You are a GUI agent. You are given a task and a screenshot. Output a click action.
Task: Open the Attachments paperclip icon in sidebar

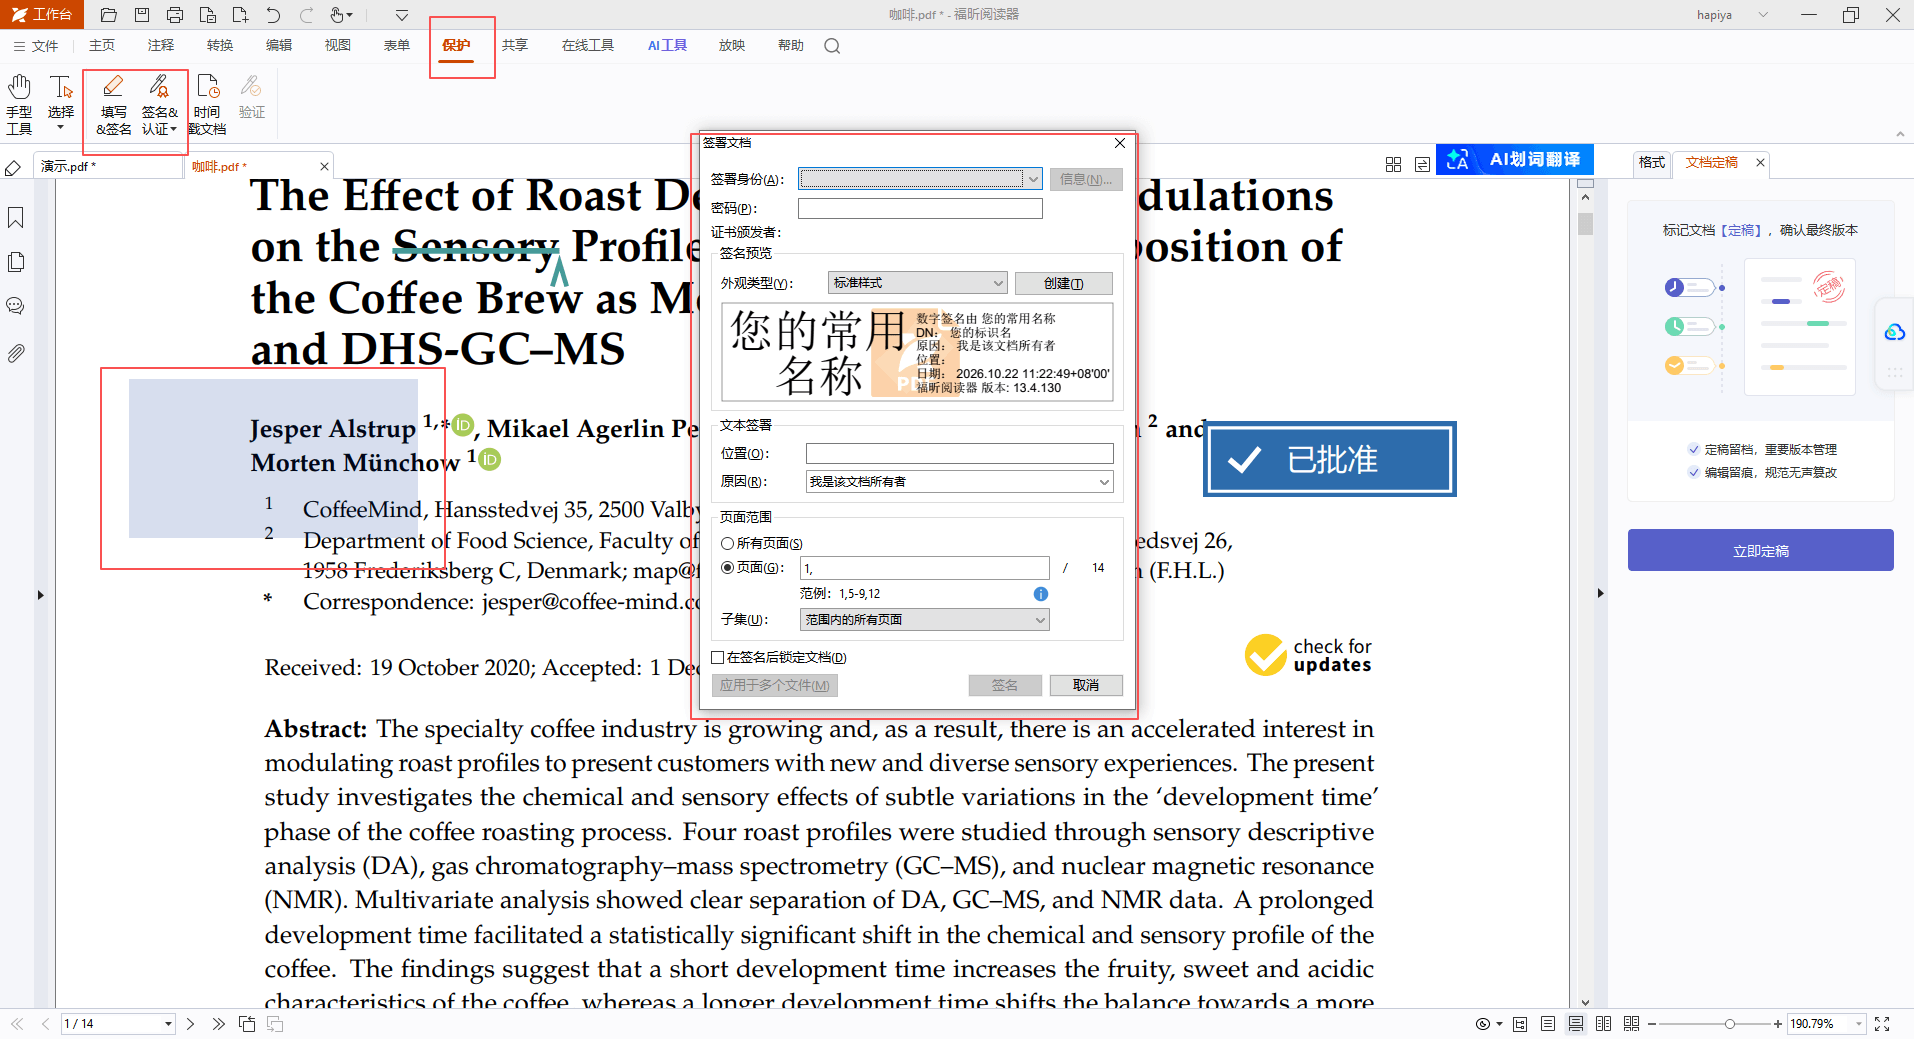[16, 353]
